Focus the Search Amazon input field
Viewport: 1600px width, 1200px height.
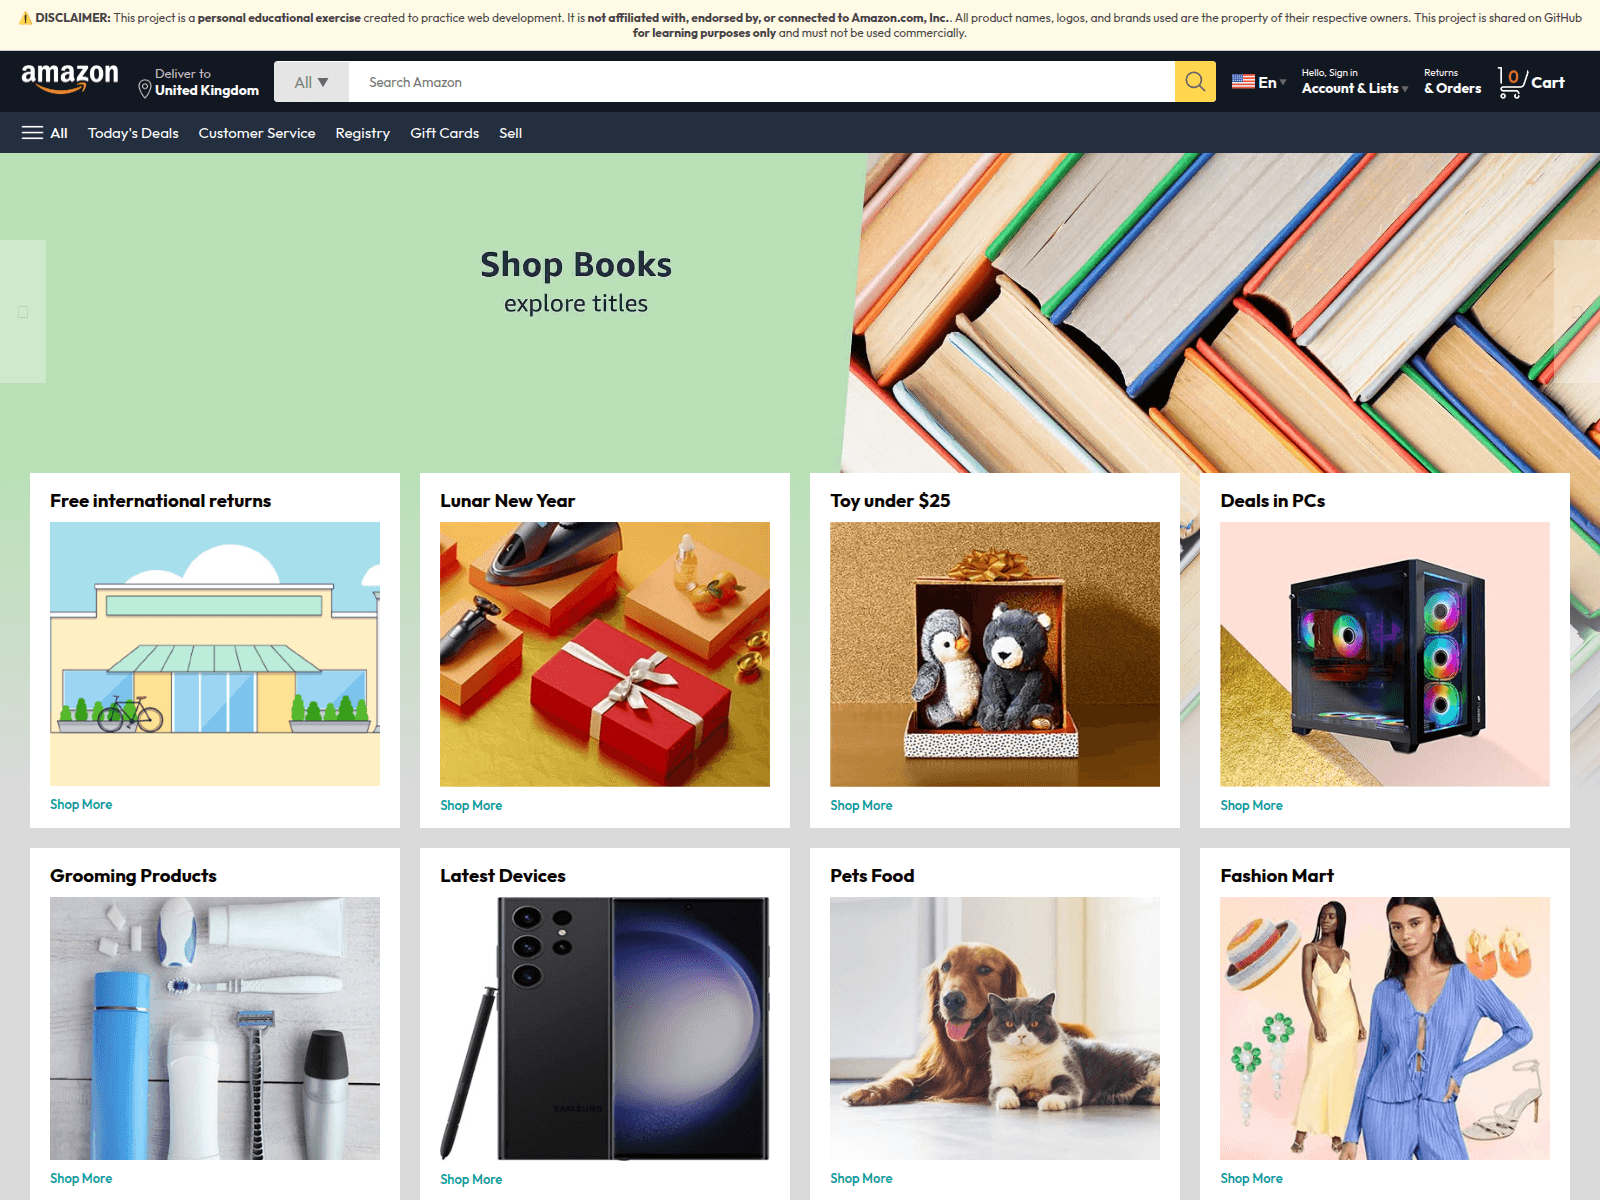coord(762,82)
